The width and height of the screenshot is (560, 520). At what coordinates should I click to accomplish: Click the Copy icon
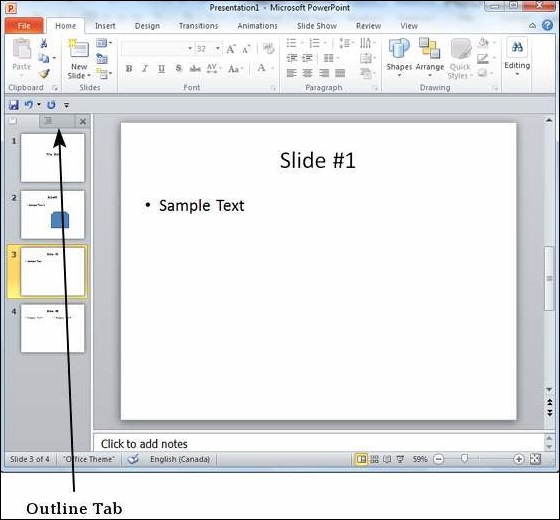point(44,58)
